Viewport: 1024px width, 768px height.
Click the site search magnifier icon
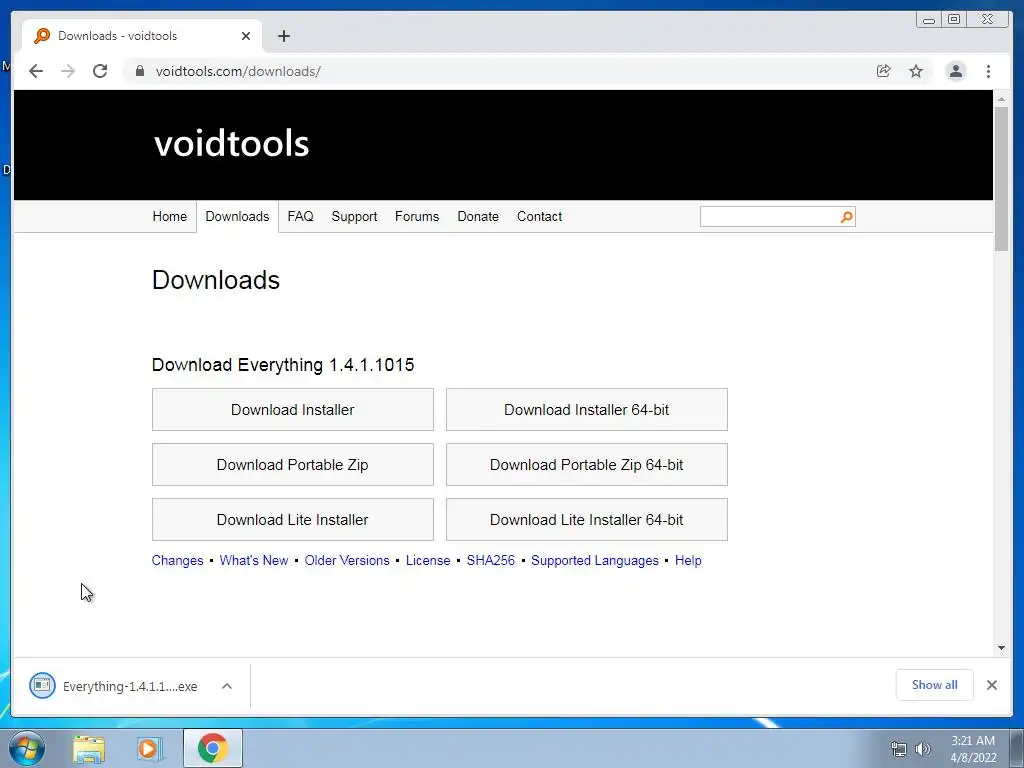coord(846,217)
